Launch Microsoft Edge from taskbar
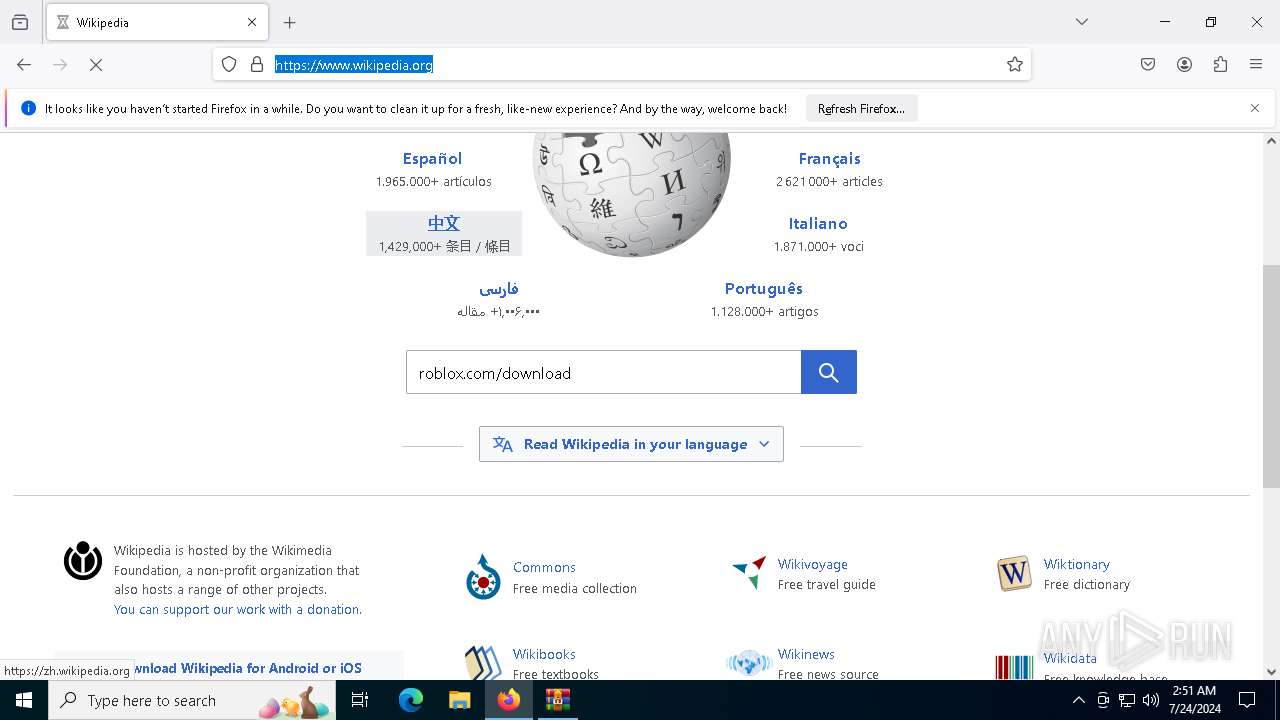 411,701
